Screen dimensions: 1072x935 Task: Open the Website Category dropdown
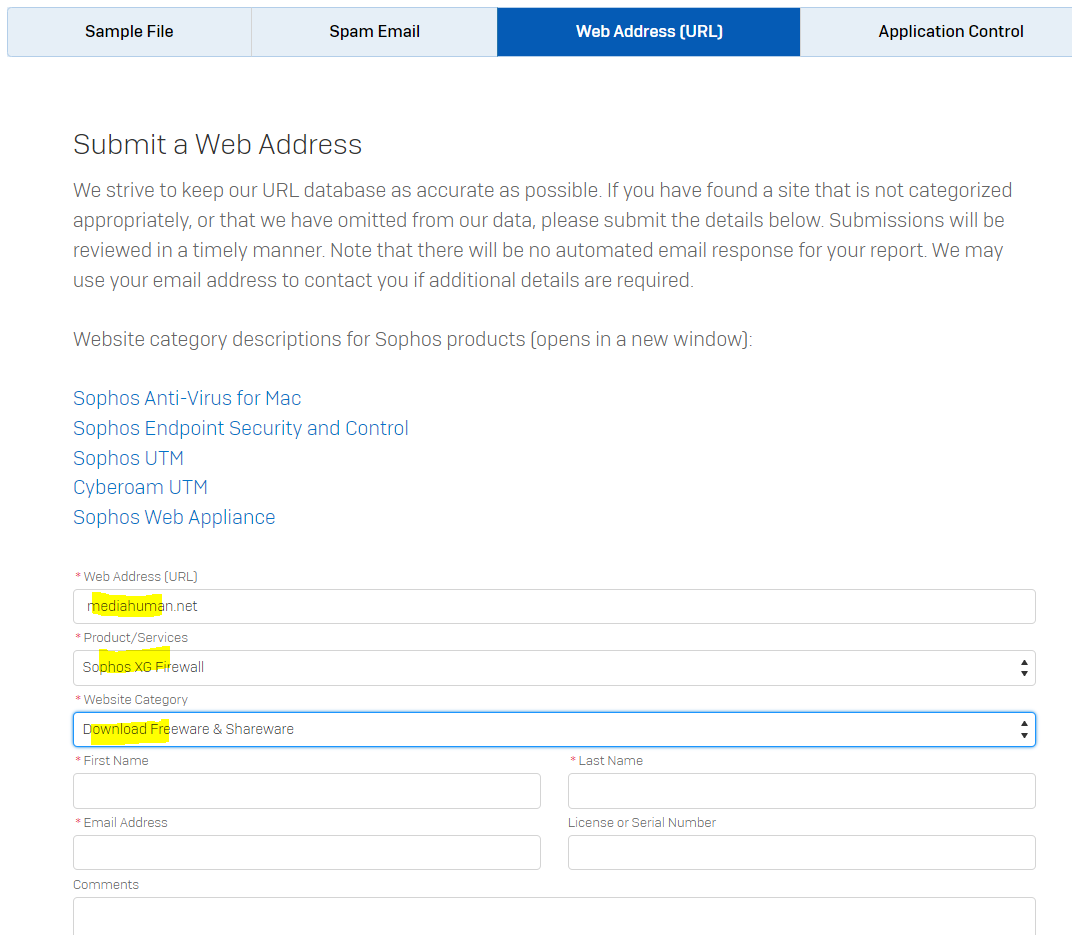pos(554,729)
